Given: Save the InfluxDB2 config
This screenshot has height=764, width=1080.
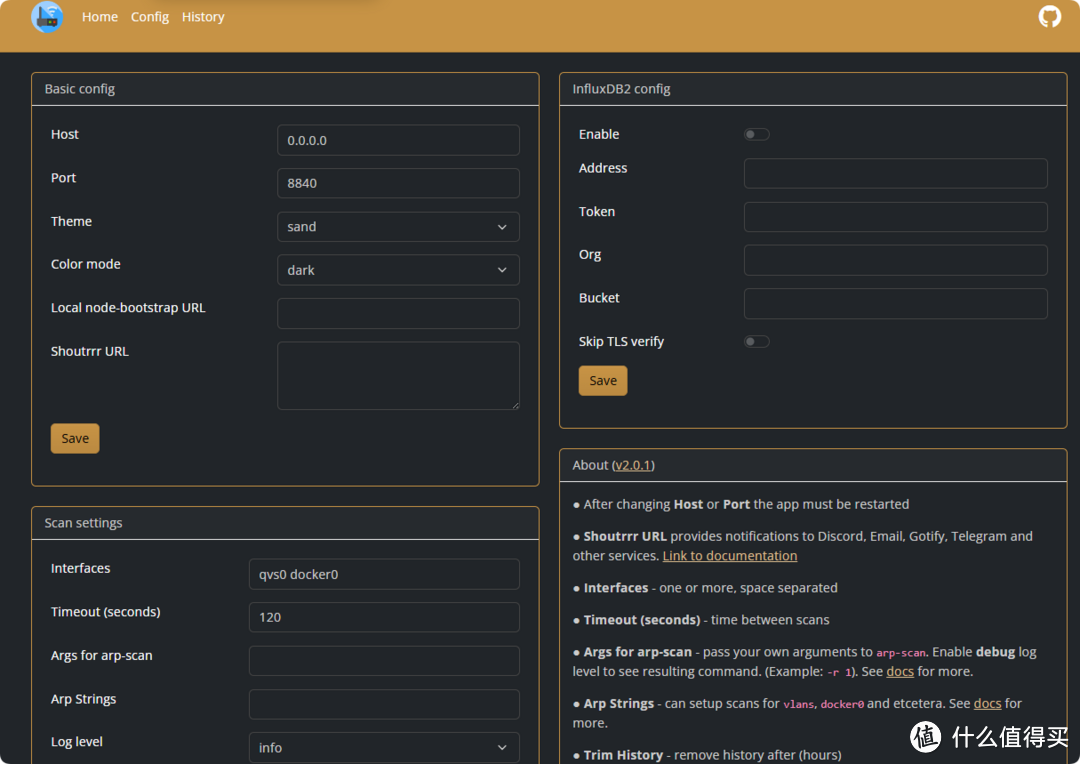Looking at the screenshot, I should [603, 381].
